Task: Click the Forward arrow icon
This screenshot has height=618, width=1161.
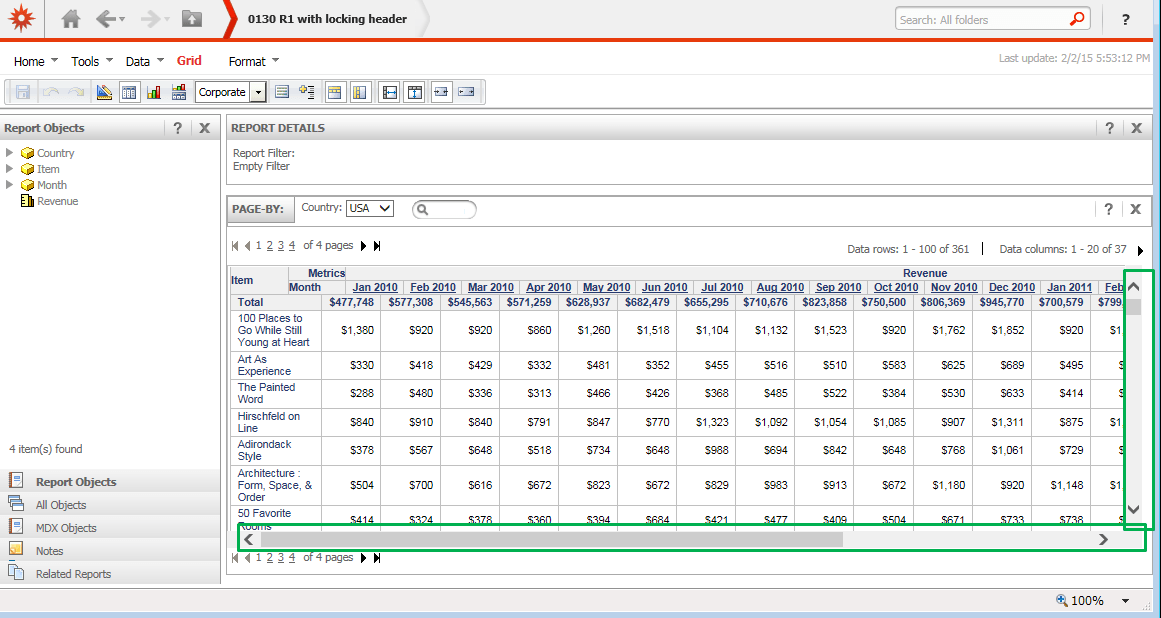Action: click(x=150, y=19)
